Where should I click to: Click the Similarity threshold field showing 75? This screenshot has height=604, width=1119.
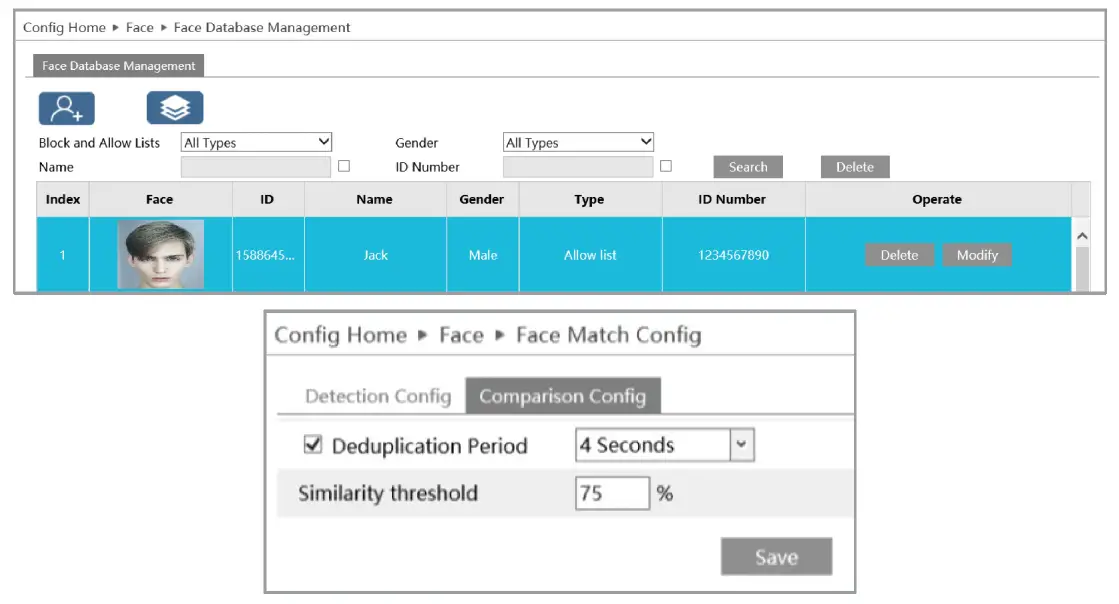tap(612, 493)
